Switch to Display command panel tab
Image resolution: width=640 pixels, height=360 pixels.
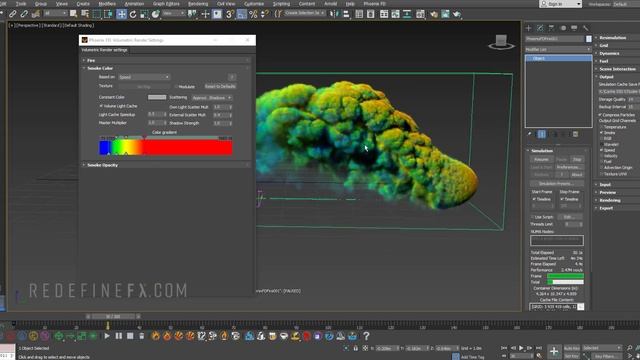click(x=574, y=28)
